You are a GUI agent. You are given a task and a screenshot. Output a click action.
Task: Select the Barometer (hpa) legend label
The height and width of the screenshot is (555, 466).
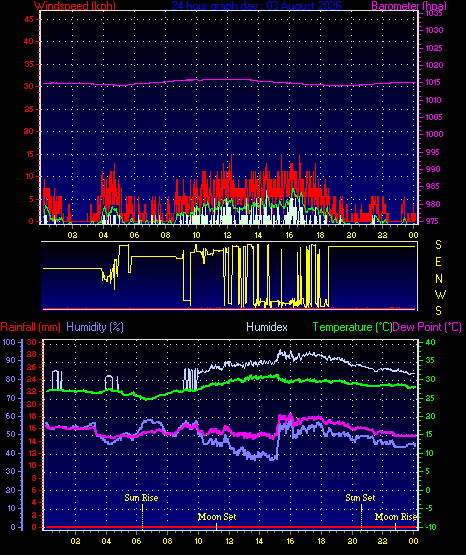tap(409, 6)
